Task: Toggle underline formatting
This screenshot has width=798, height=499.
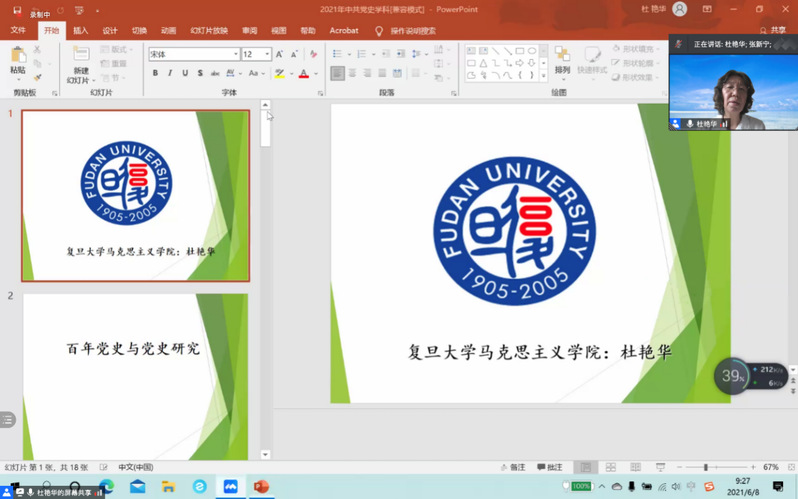Action: 185,74
